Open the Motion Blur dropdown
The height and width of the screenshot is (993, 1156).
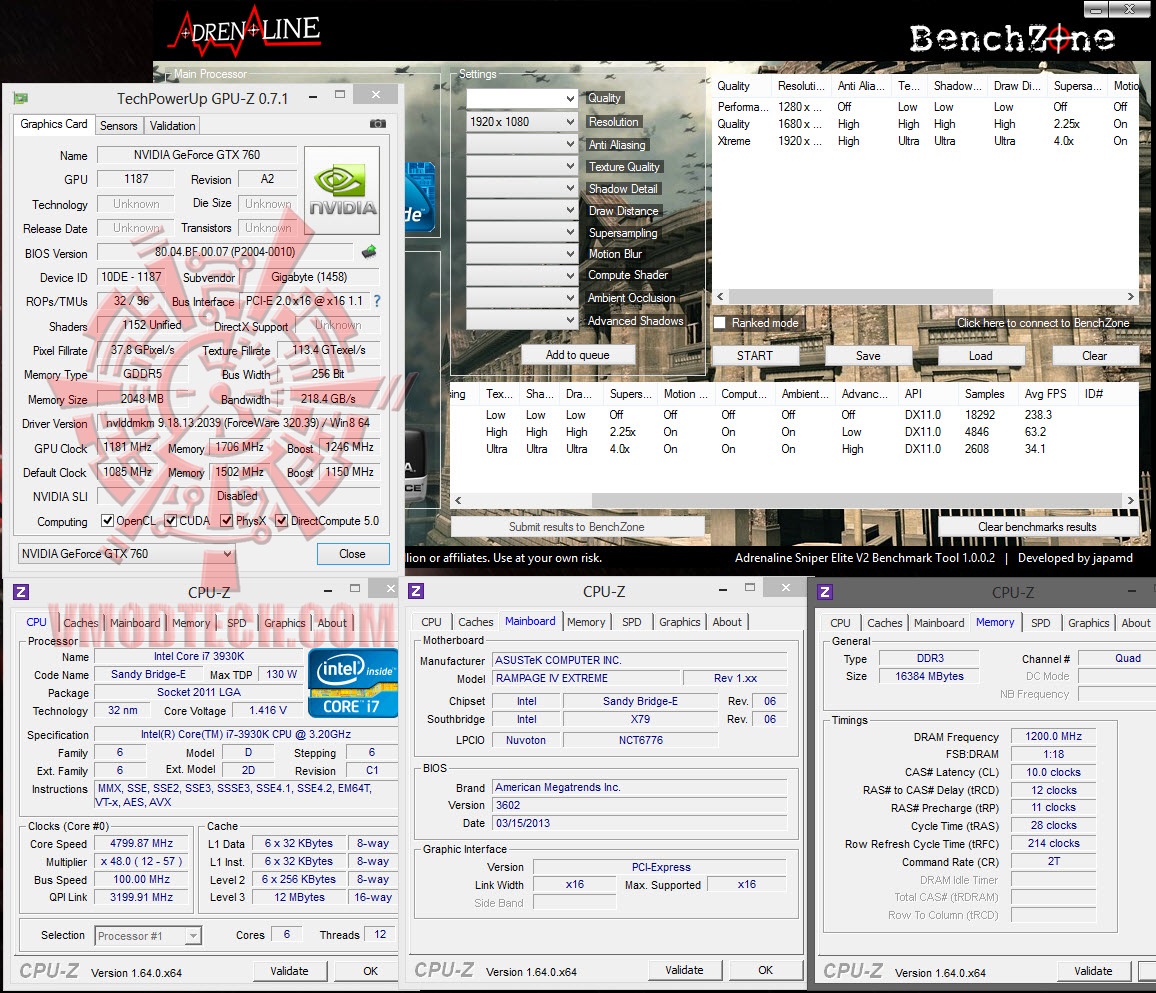pos(522,254)
